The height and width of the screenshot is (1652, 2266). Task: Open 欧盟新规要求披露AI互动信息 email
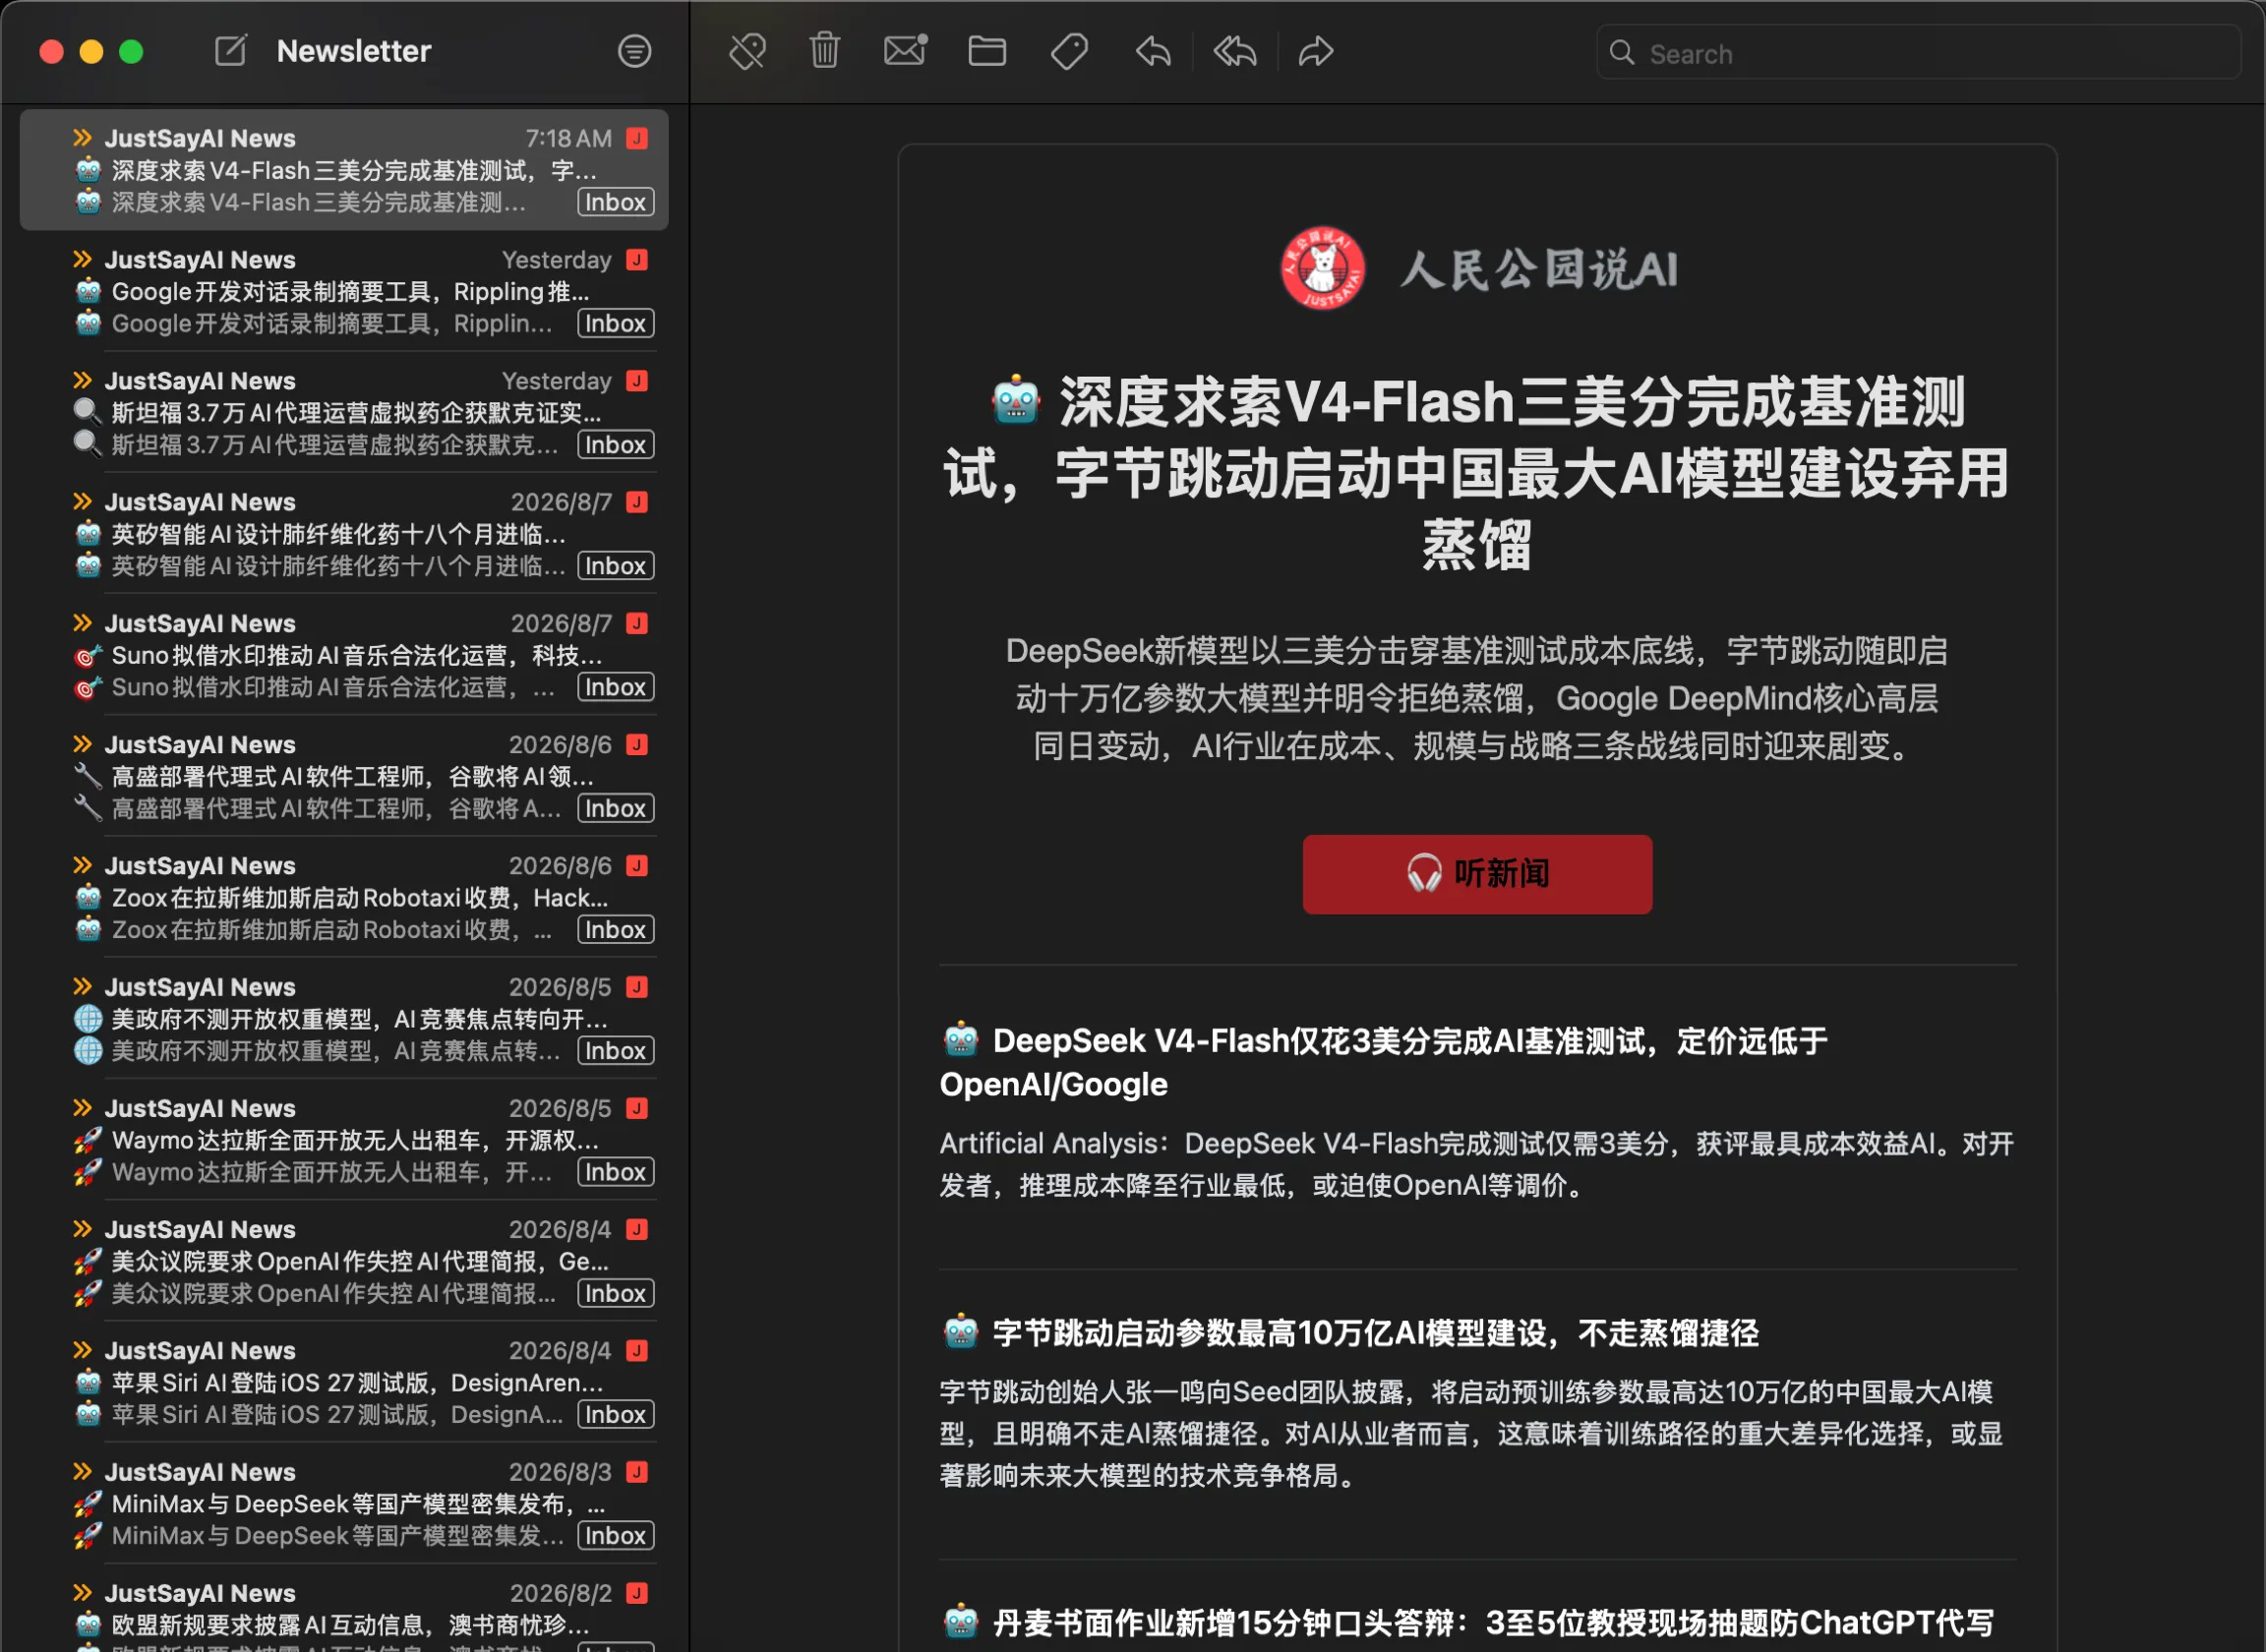tap(344, 1610)
